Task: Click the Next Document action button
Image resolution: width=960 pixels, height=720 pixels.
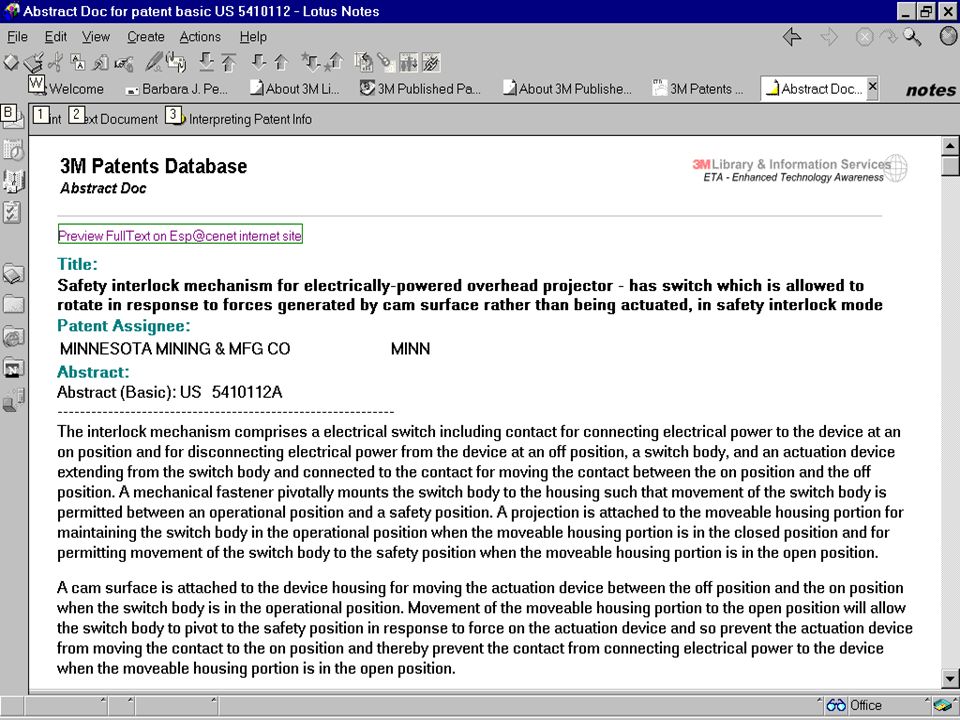Action: 115,119
